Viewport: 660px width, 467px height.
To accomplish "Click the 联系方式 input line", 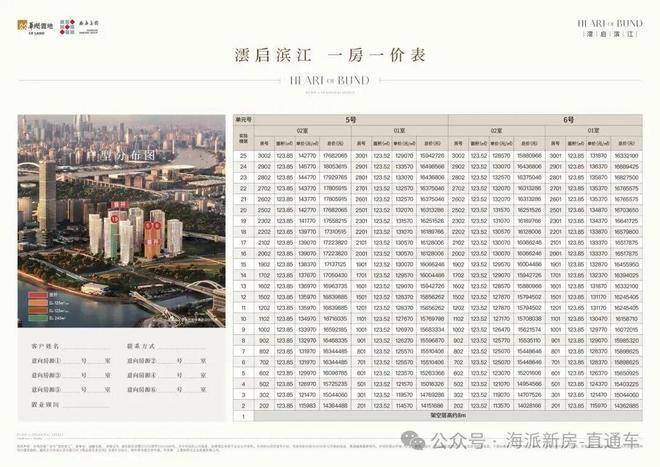I will coord(182,347).
